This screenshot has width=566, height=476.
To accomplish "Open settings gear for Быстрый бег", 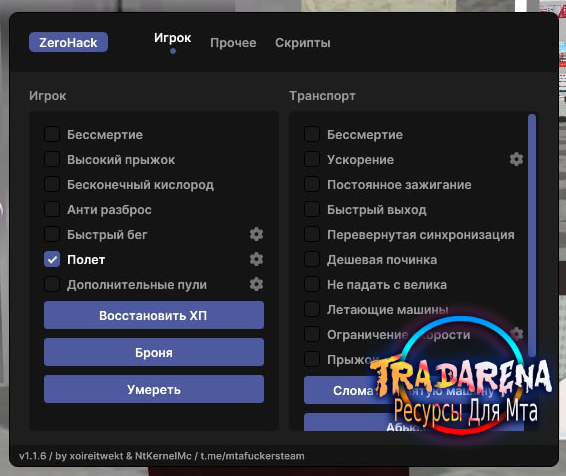I will [x=256, y=234].
